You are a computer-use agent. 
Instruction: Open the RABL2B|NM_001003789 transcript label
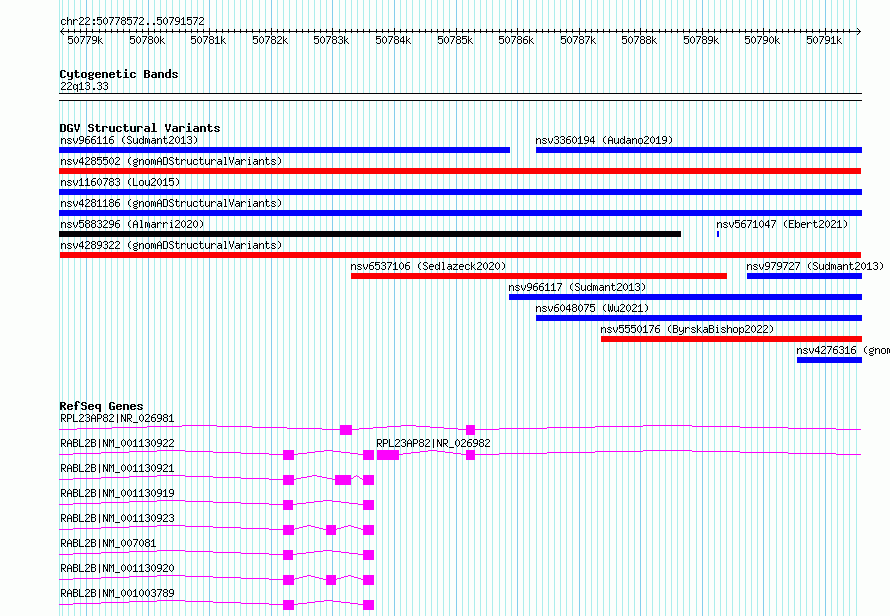click(117, 593)
